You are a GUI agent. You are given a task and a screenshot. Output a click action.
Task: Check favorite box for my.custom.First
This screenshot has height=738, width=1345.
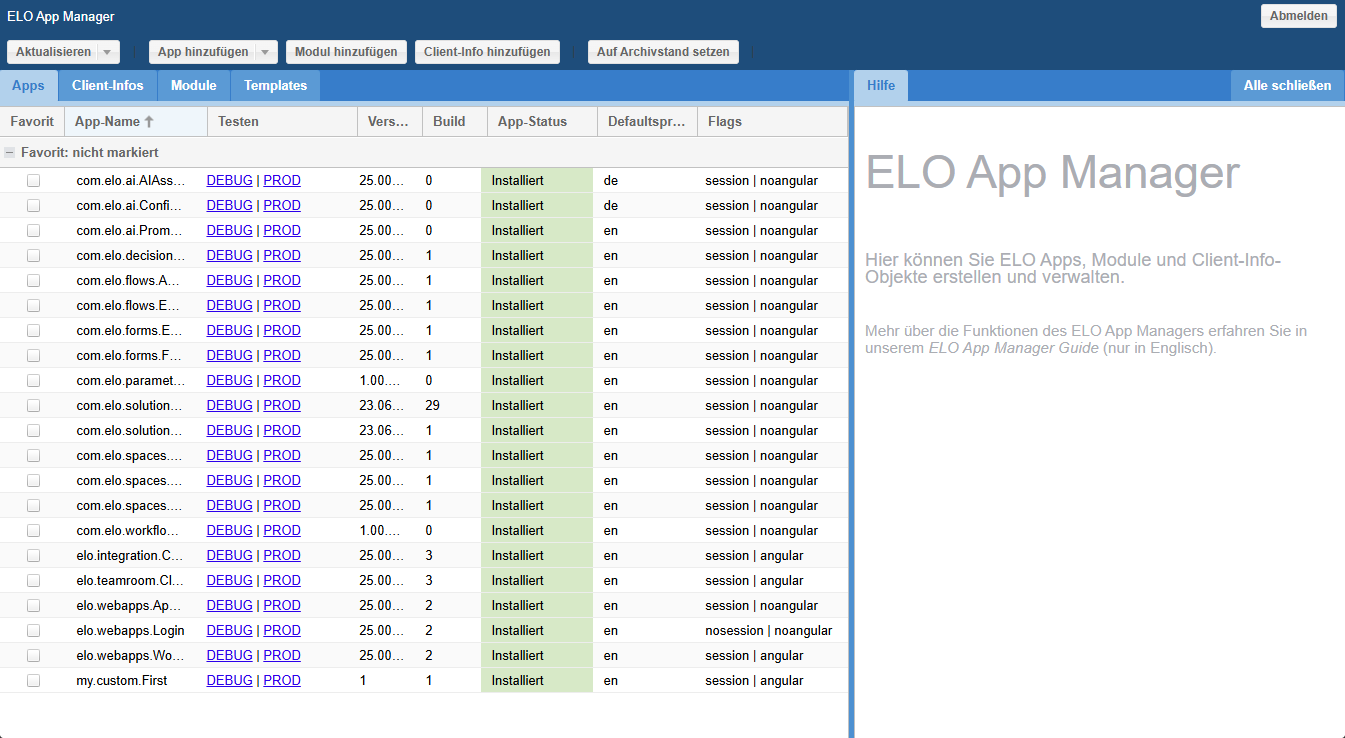pos(33,681)
